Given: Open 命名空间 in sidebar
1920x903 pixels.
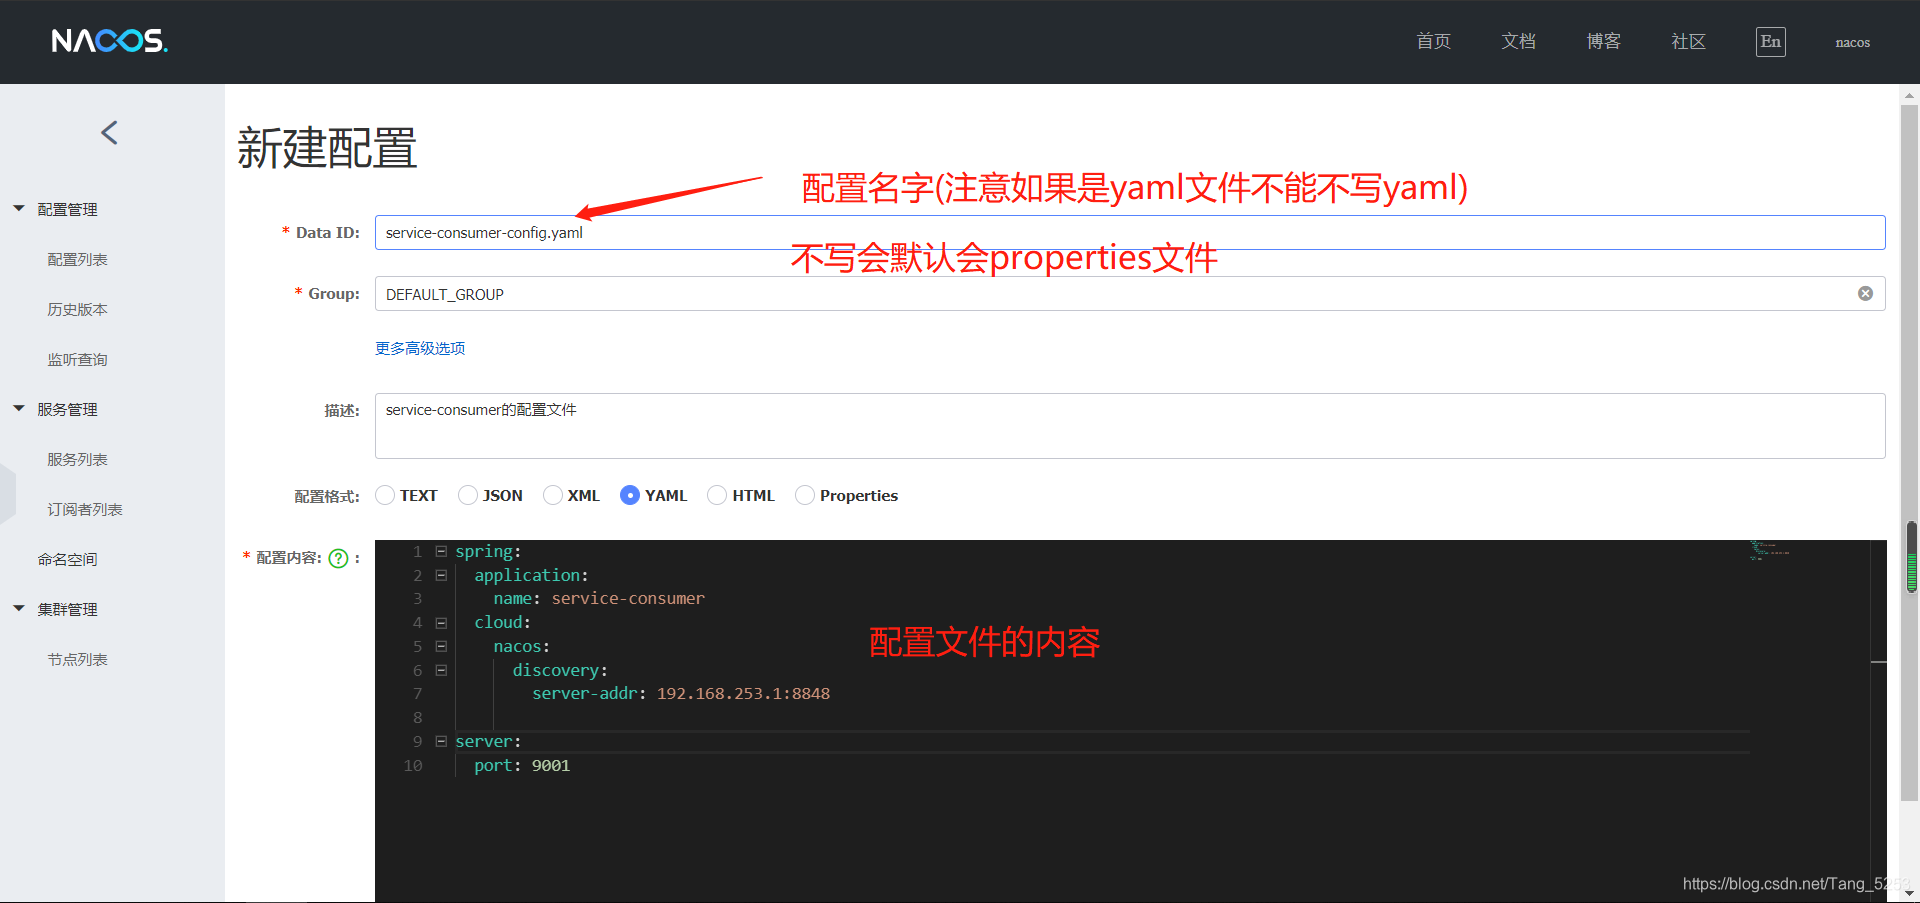Looking at the screenshot, I should click(67, 559).
